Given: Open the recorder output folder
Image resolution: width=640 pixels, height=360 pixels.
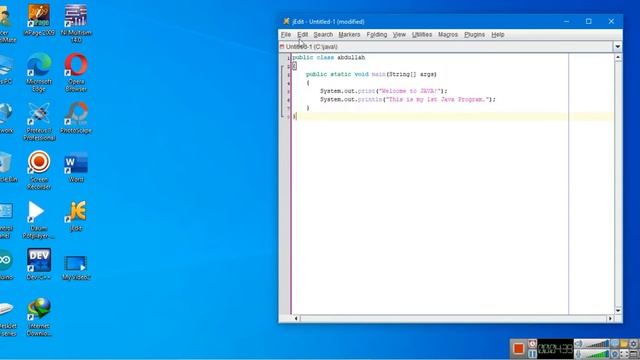Looking at the screenshot, I should point(624,344).
